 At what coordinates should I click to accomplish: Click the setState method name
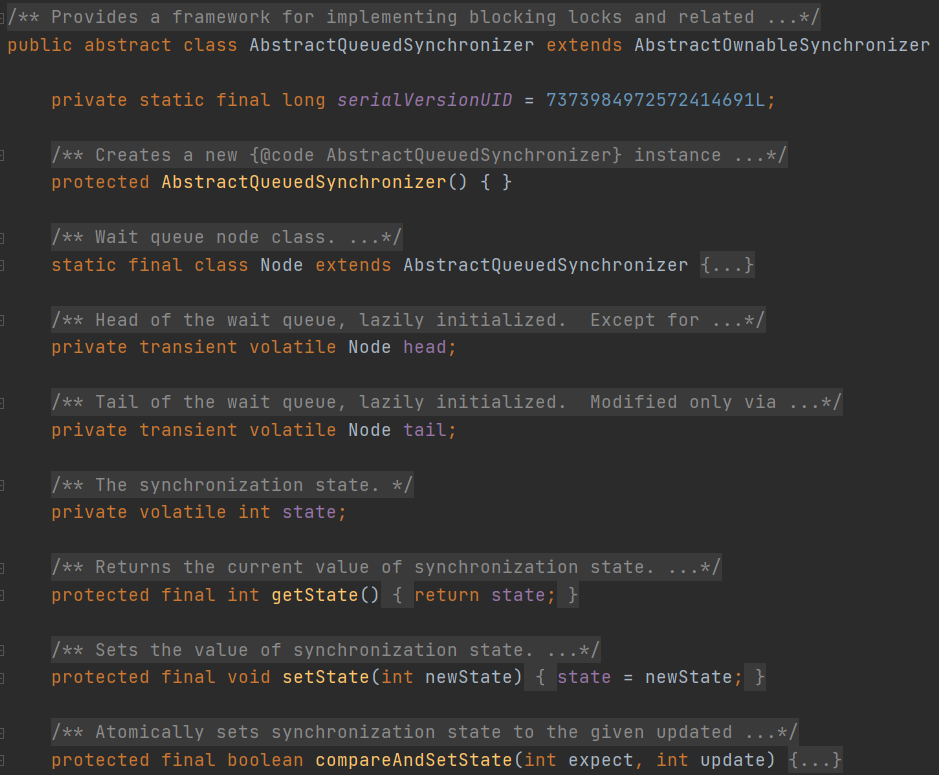click(x=326, y=677)
